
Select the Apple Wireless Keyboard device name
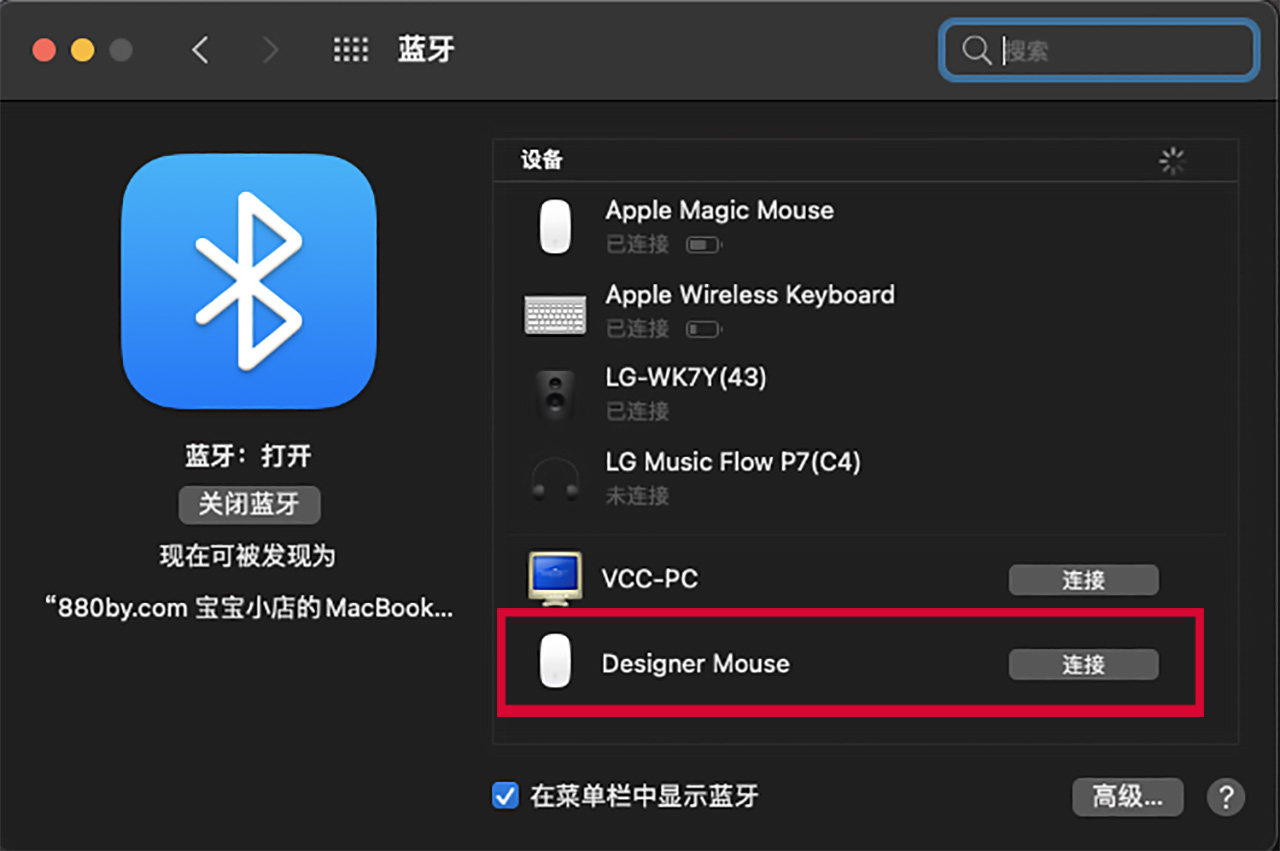pyautogui.click(x=750, y=295)
